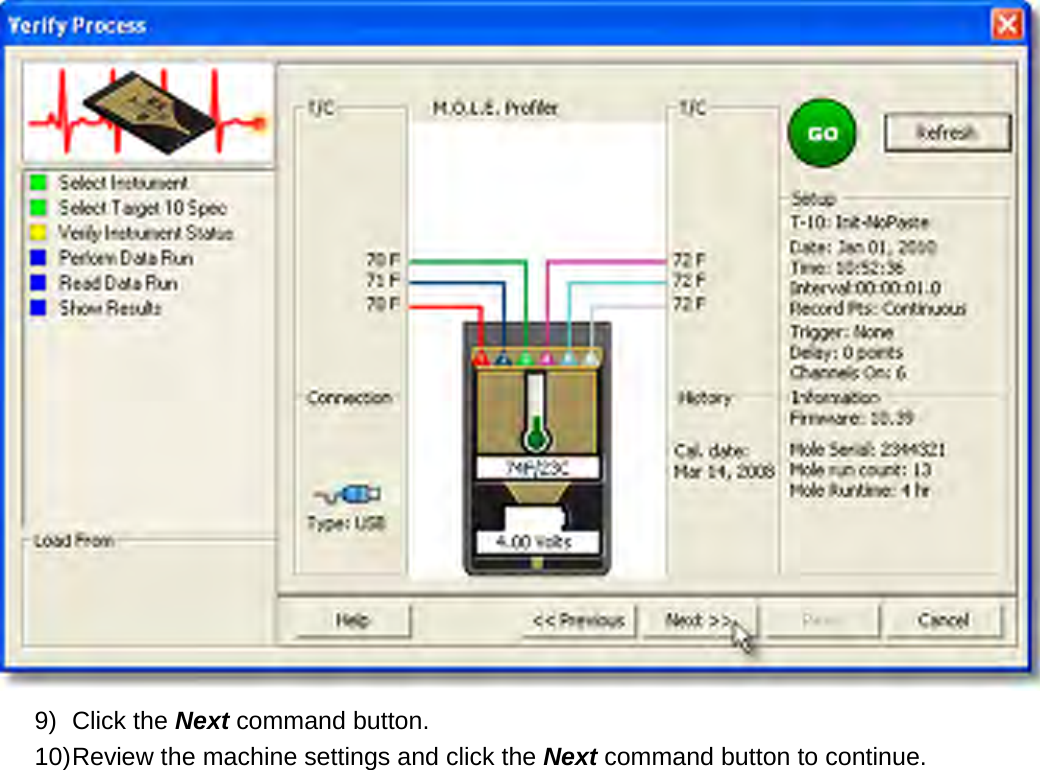Click the 'M.O.L.E. Profiler' heading
This screenshot has width=1040, height=770.
[495, 107]
